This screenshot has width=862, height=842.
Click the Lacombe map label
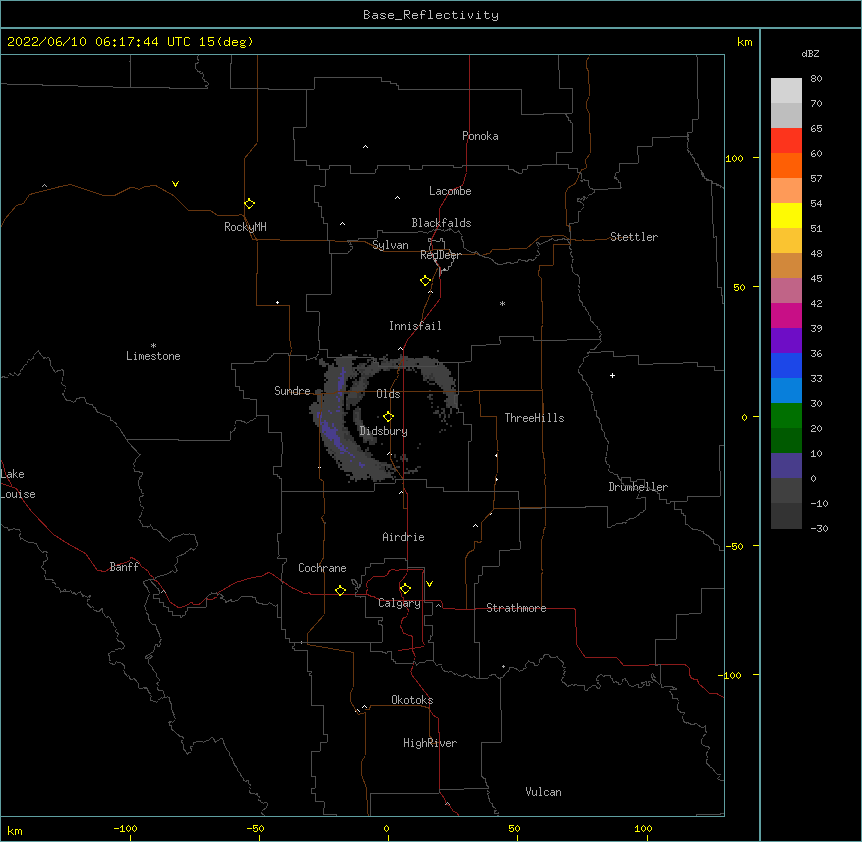coord(450,191)
